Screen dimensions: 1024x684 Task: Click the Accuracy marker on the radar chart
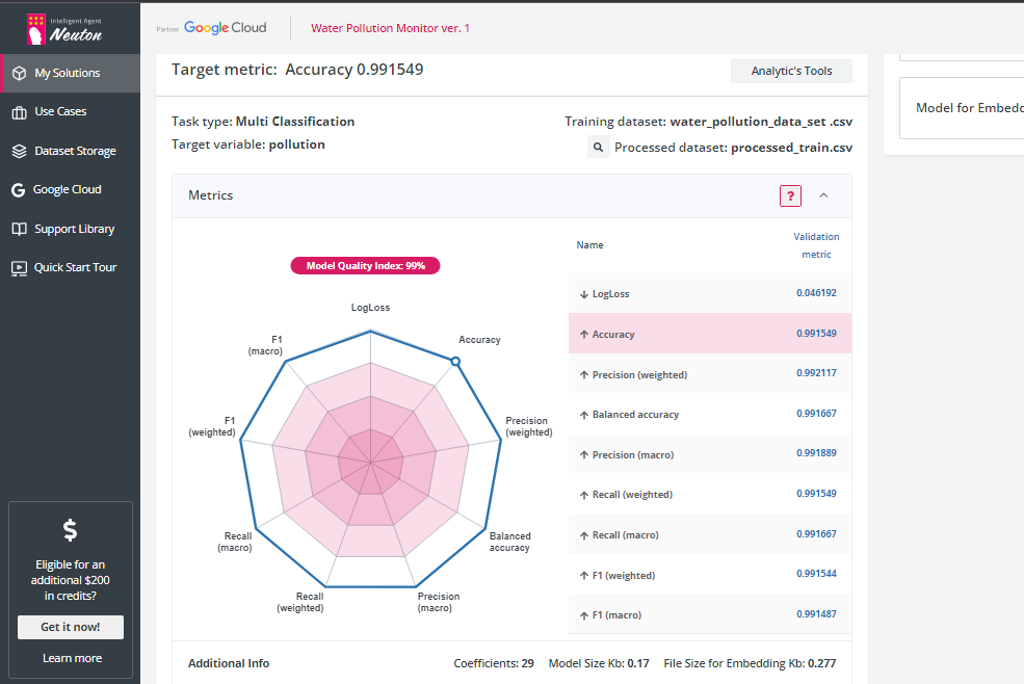455,361
